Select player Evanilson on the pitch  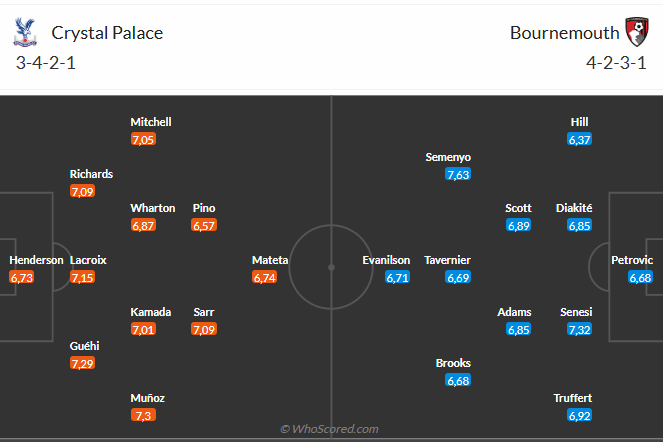[386, 260]
